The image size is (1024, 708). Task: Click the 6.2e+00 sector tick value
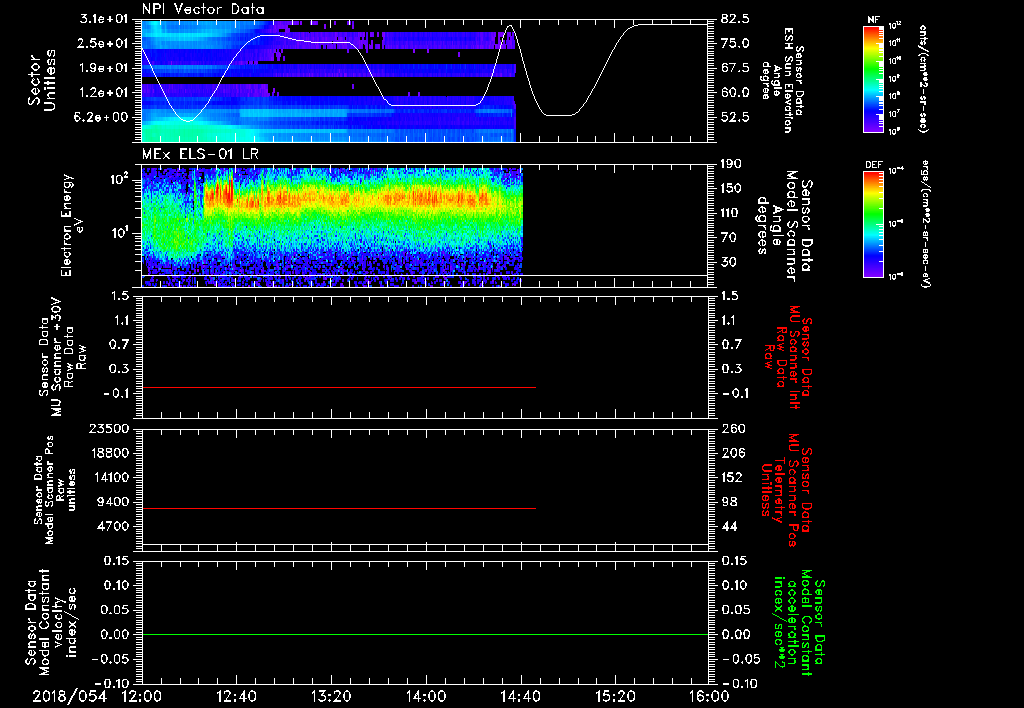click(x=102, y=118)
